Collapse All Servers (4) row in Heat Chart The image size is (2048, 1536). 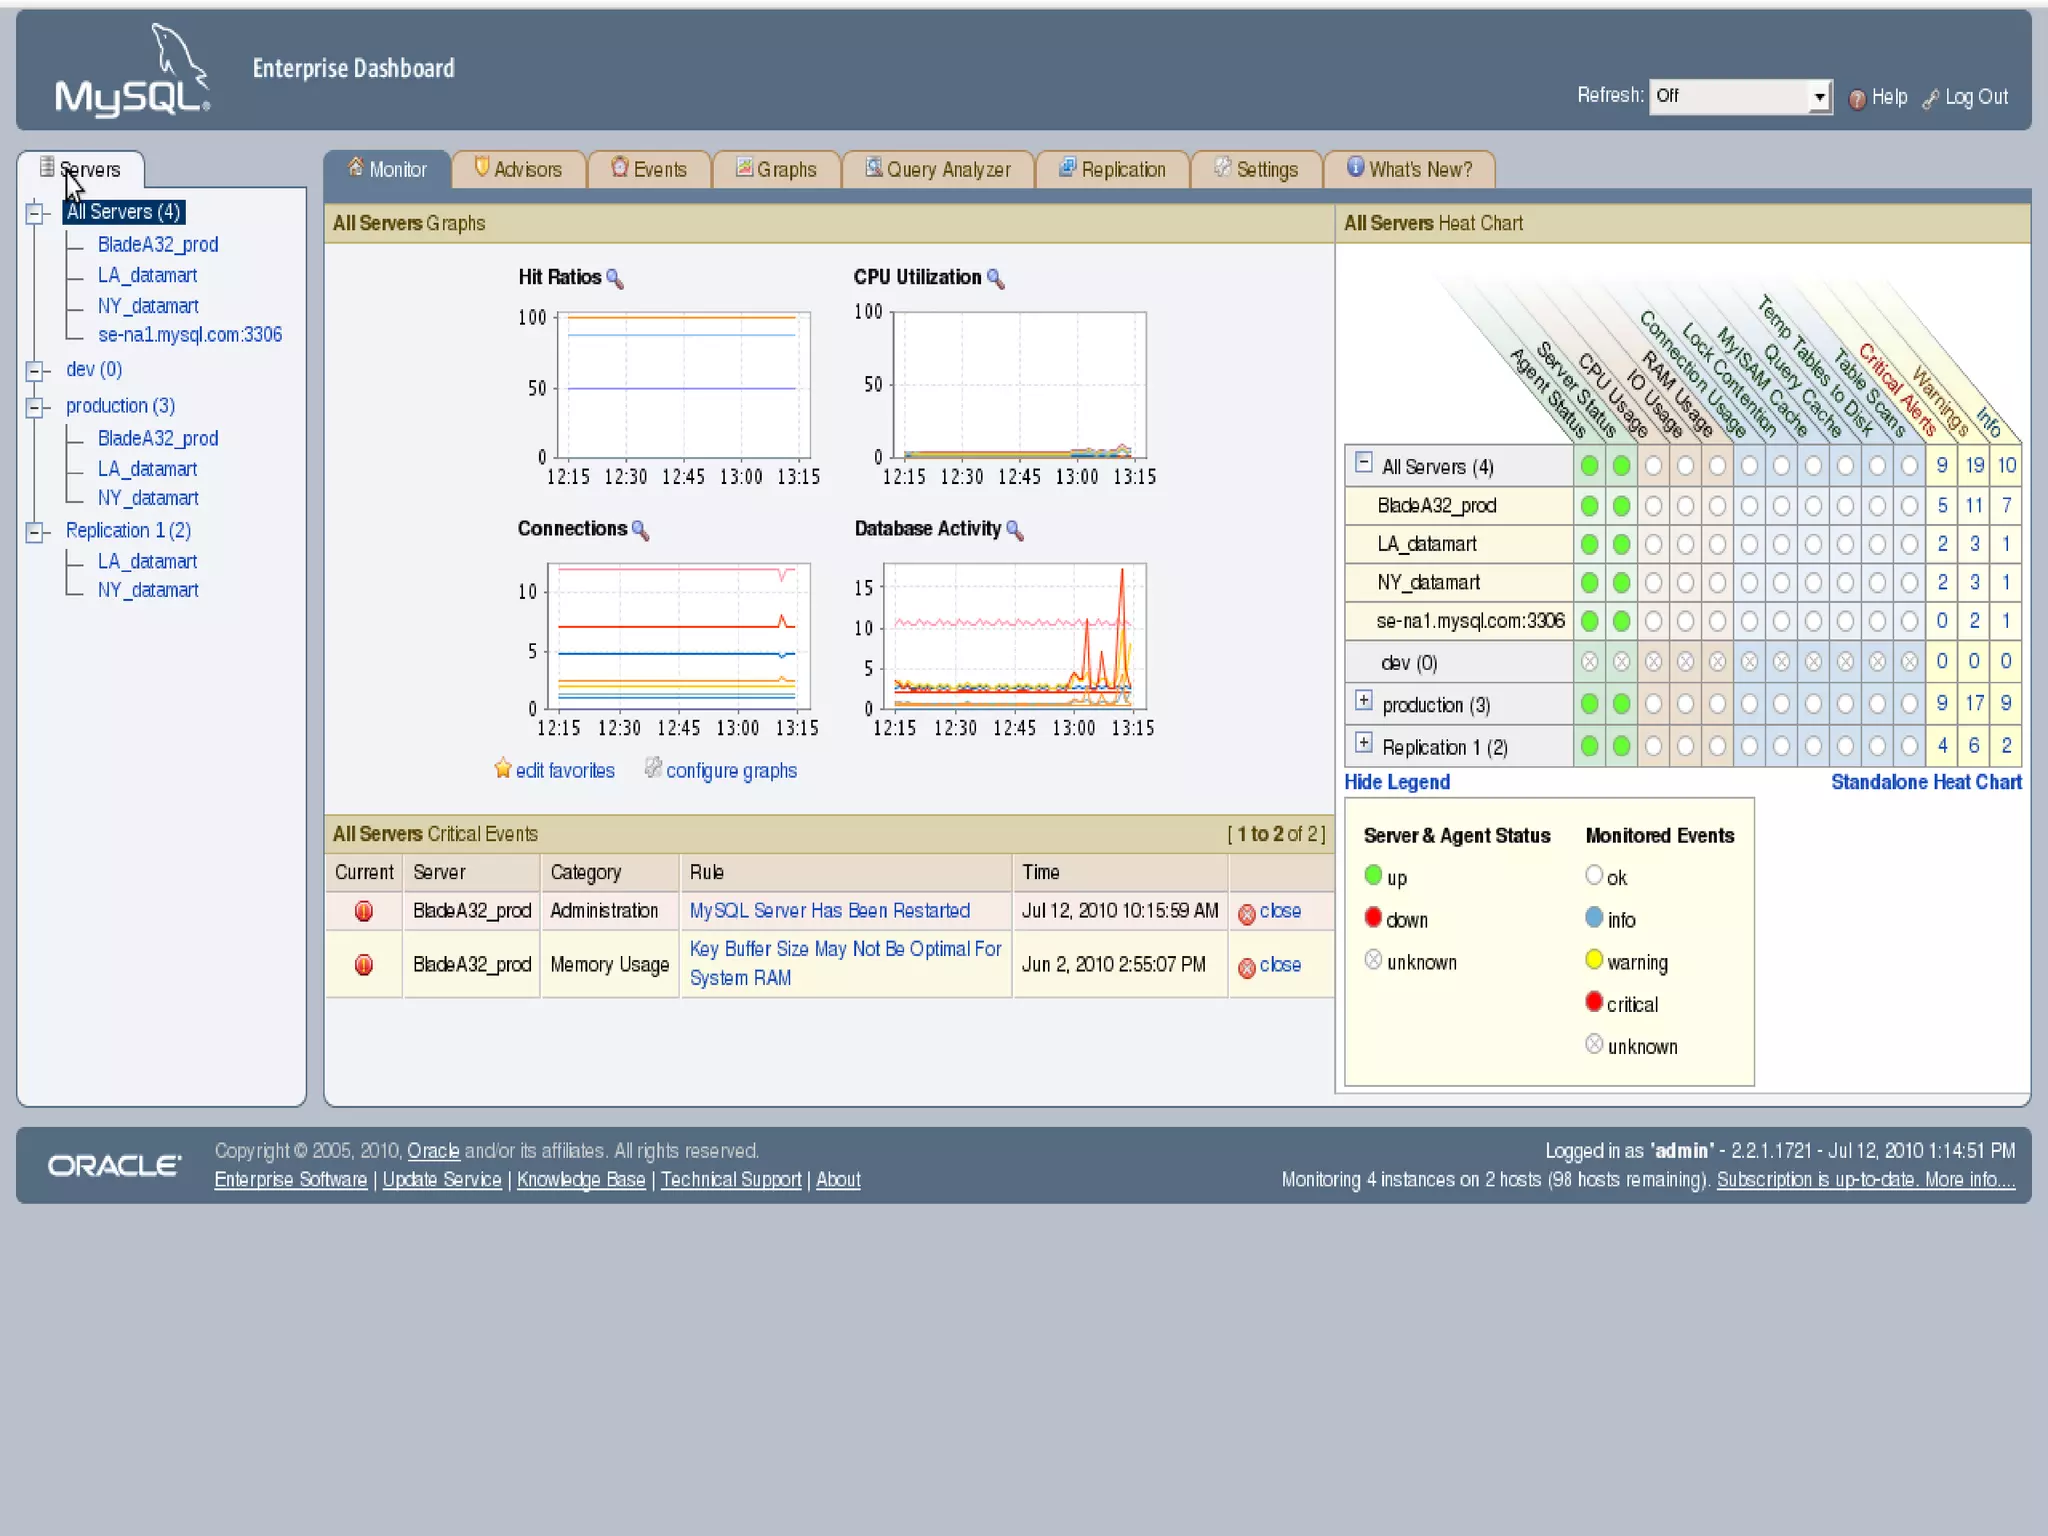1363,462
